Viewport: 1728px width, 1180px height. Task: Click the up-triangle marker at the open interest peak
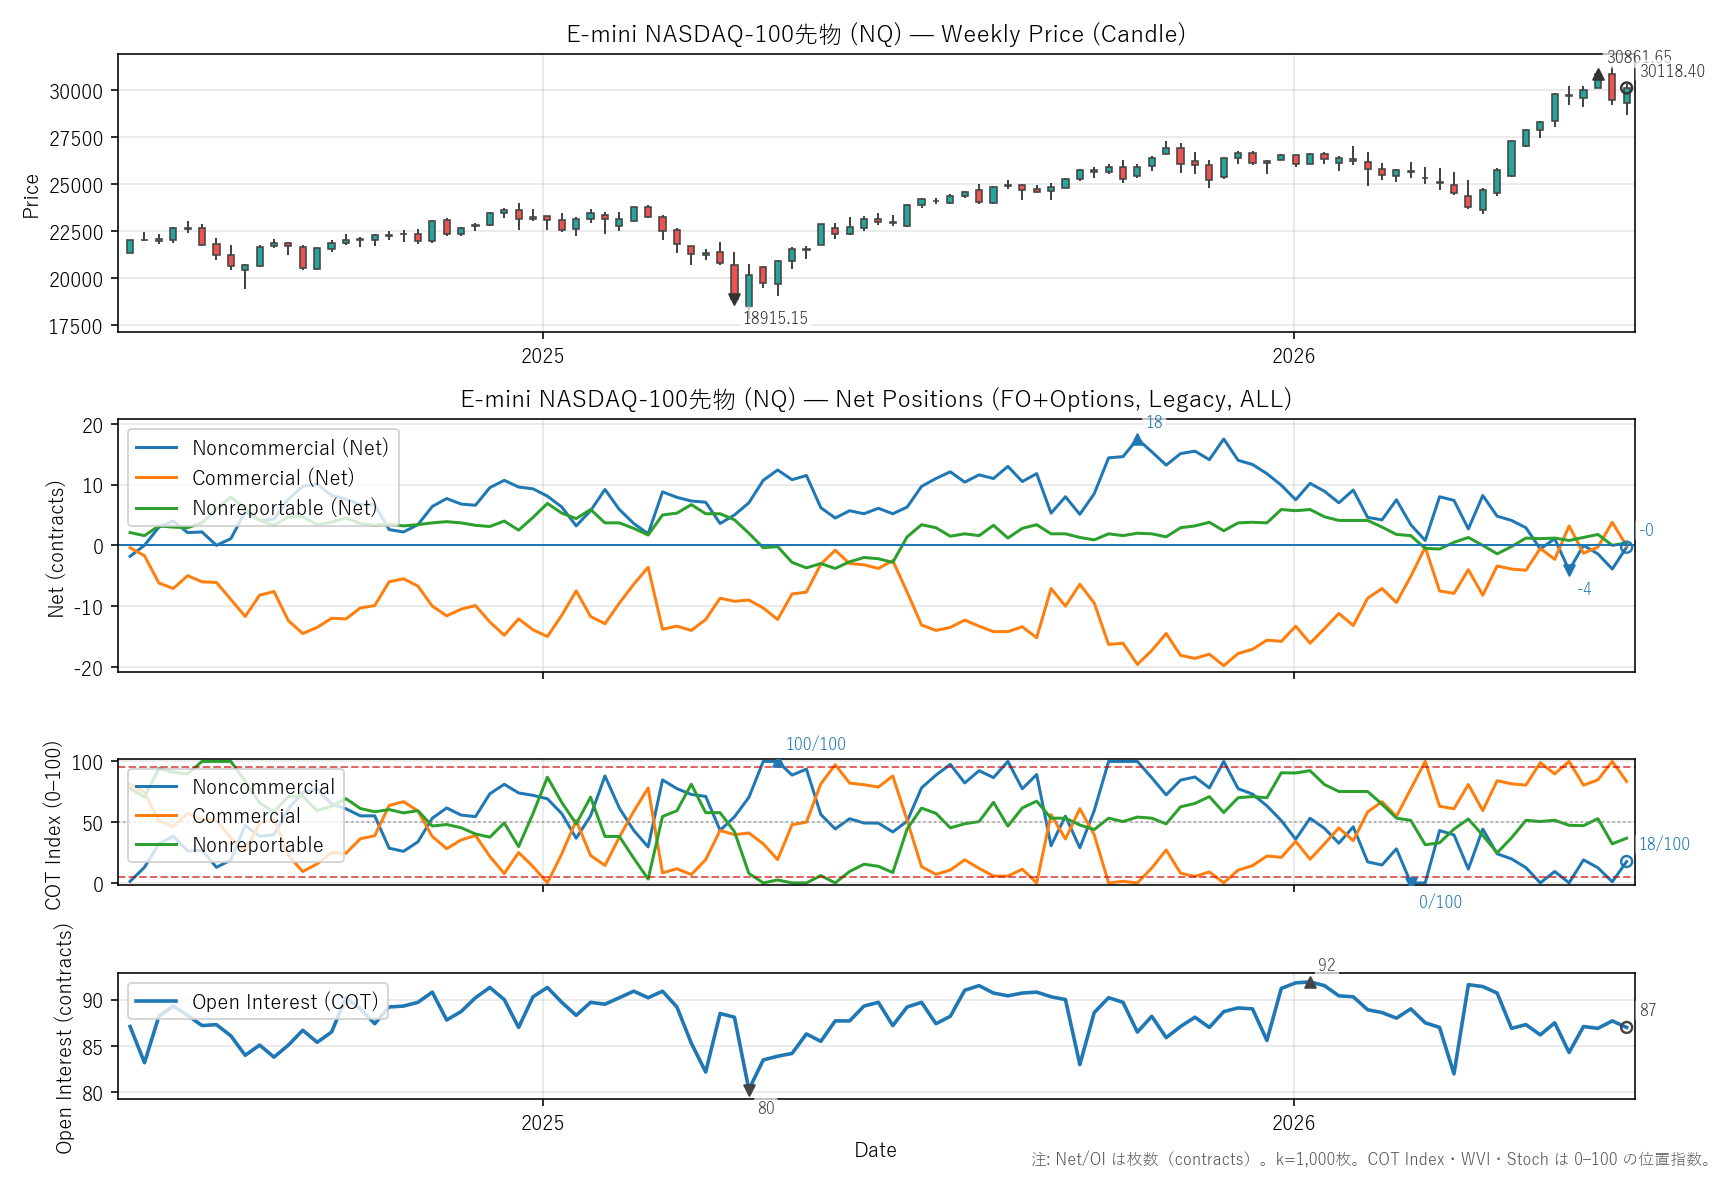[x=1310, y=982]
